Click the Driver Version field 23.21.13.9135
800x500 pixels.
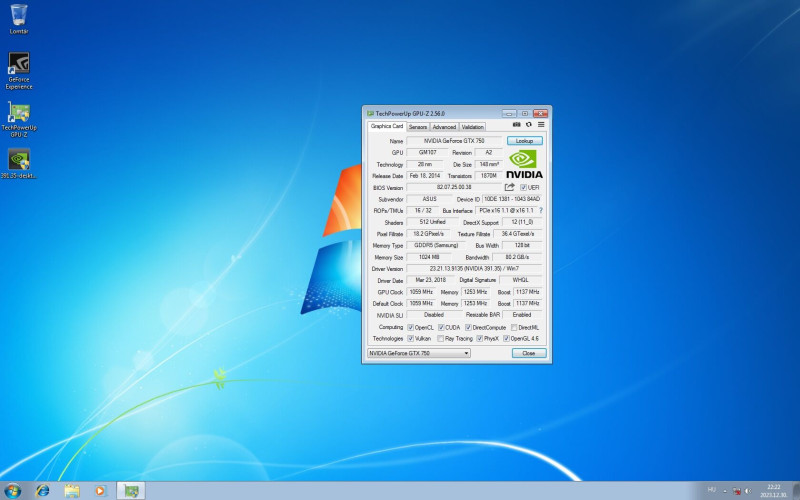(474, 268)
